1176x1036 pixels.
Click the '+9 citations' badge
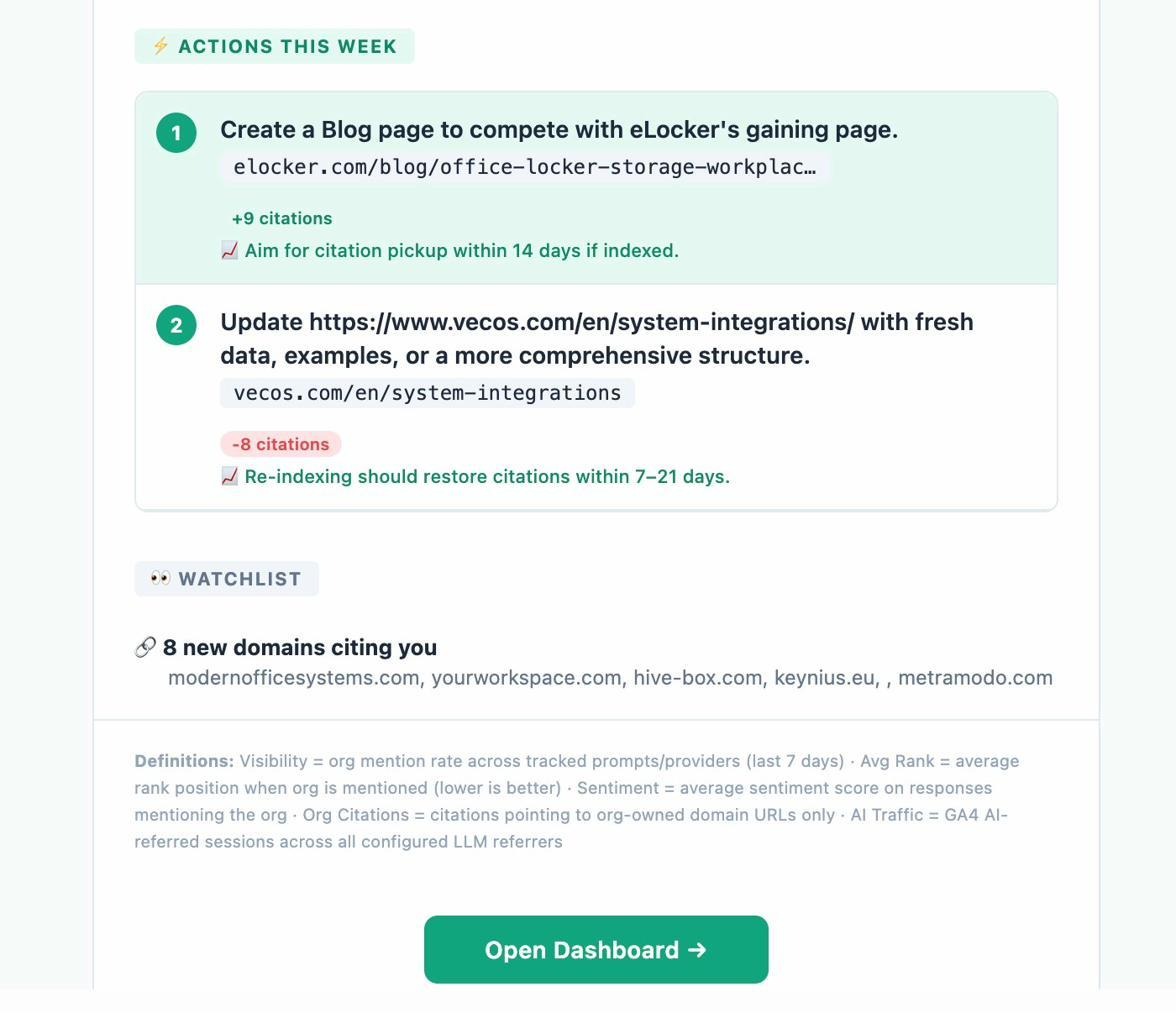[x=282, y=218]
